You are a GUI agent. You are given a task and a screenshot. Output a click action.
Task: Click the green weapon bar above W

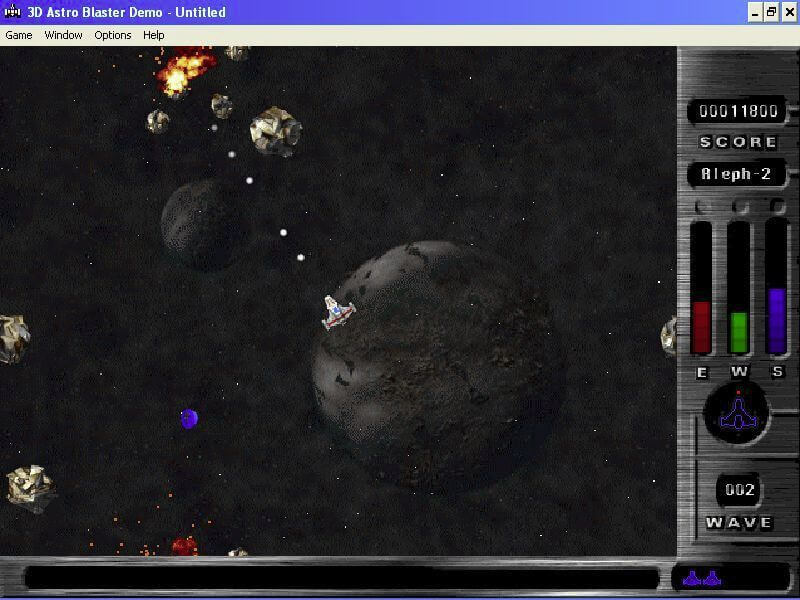click(739, 333)
